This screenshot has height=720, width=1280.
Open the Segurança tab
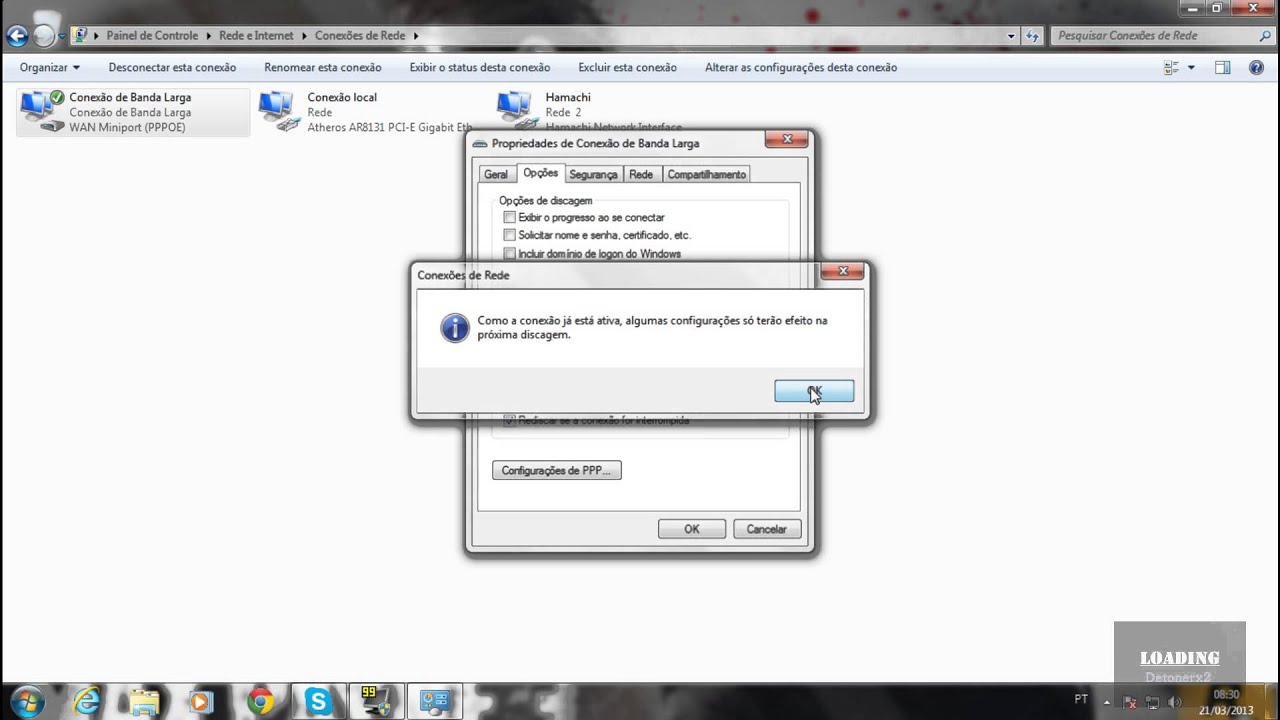click(593, 175)
